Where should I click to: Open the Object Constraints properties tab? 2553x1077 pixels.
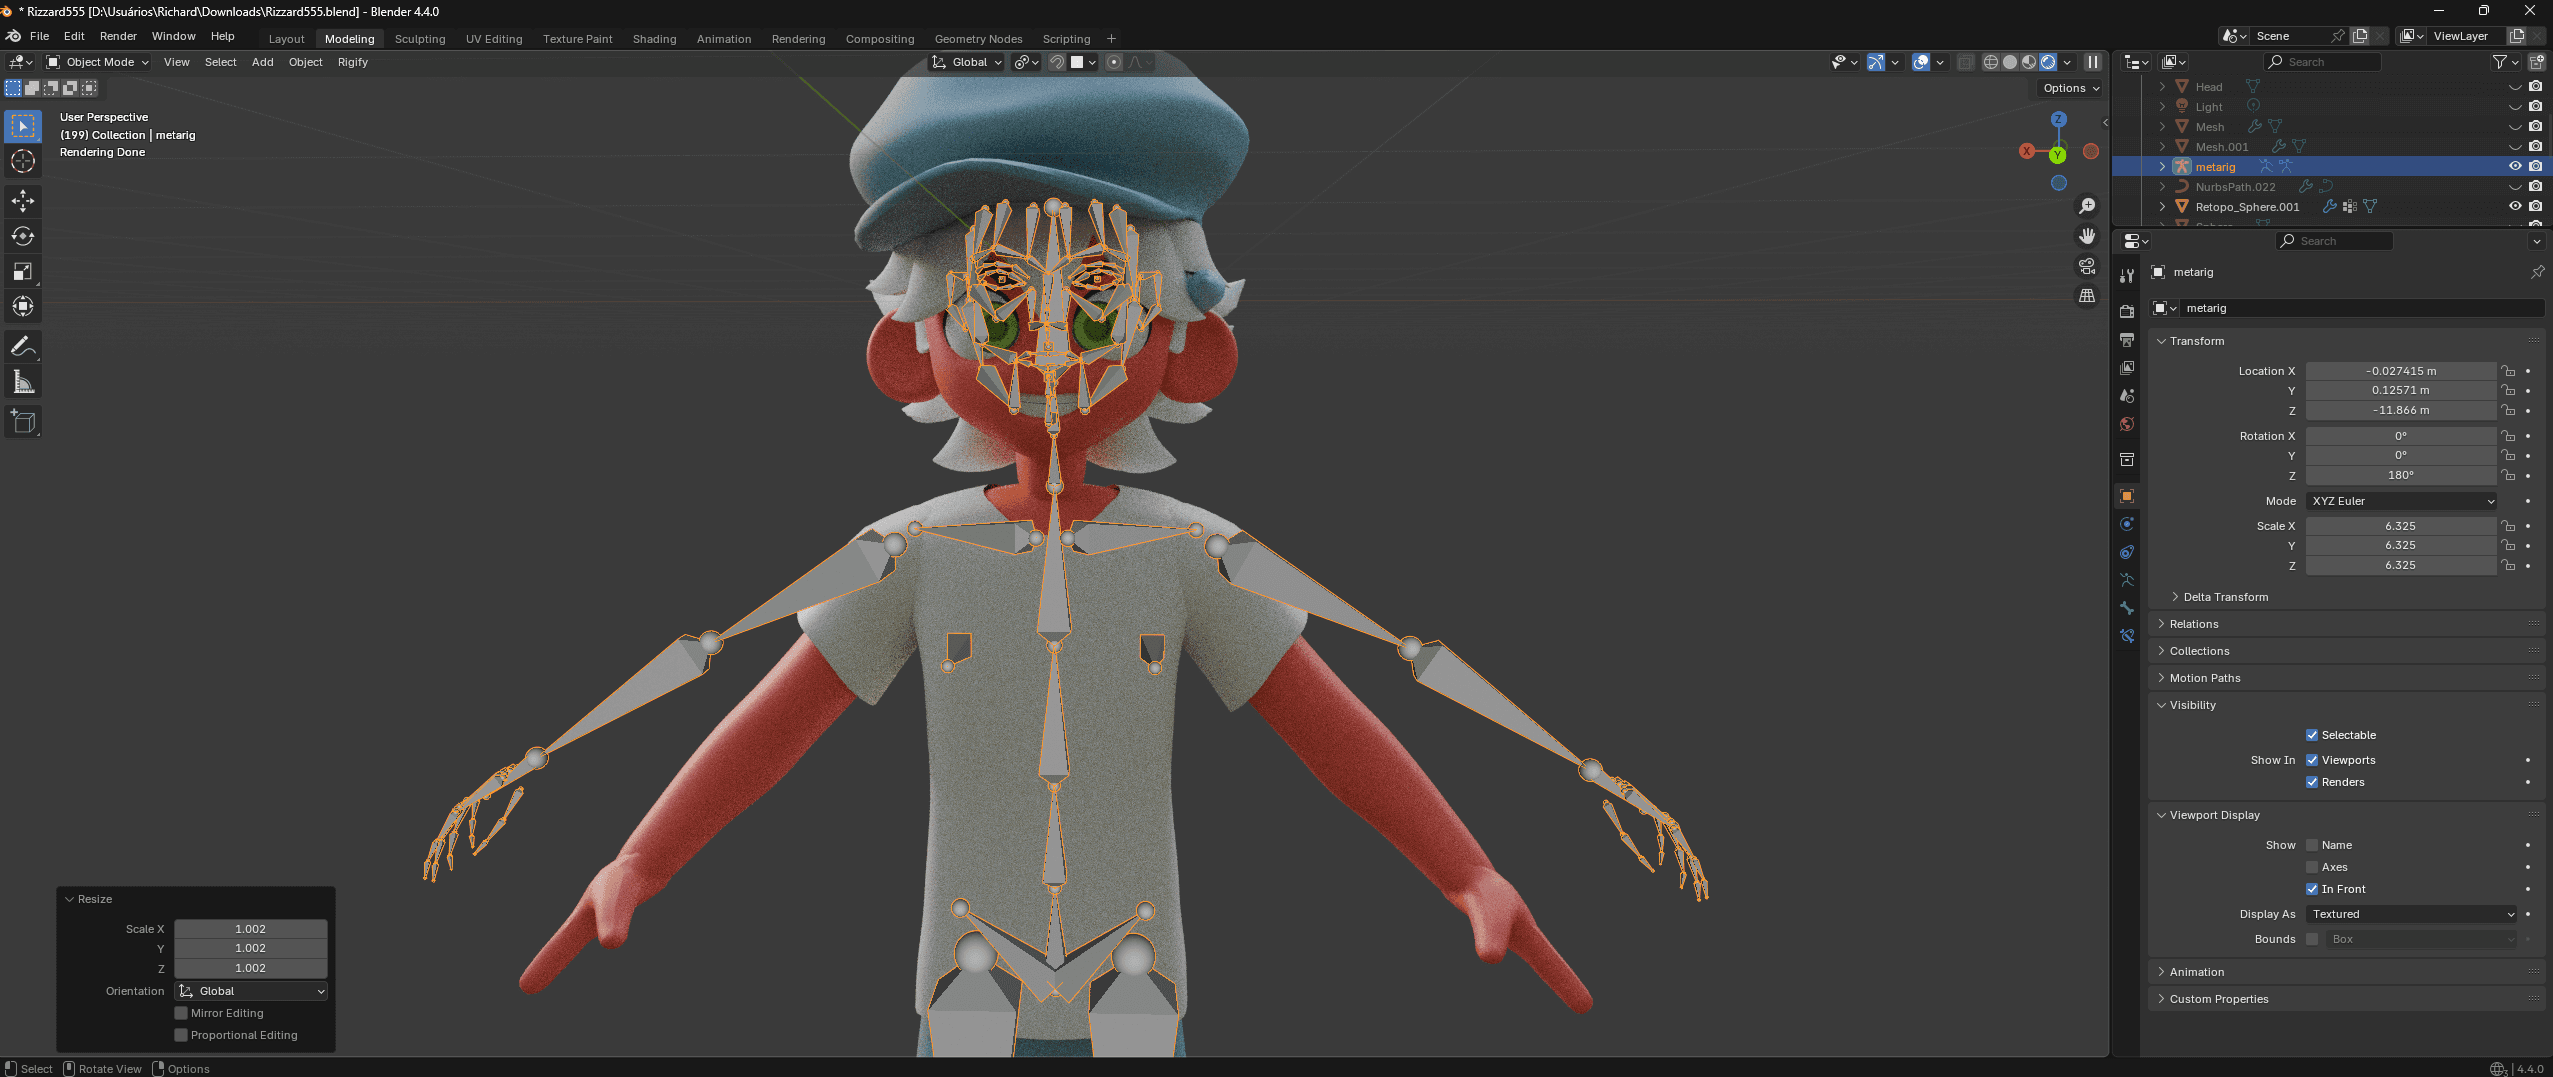click(x=2127, y=552)
